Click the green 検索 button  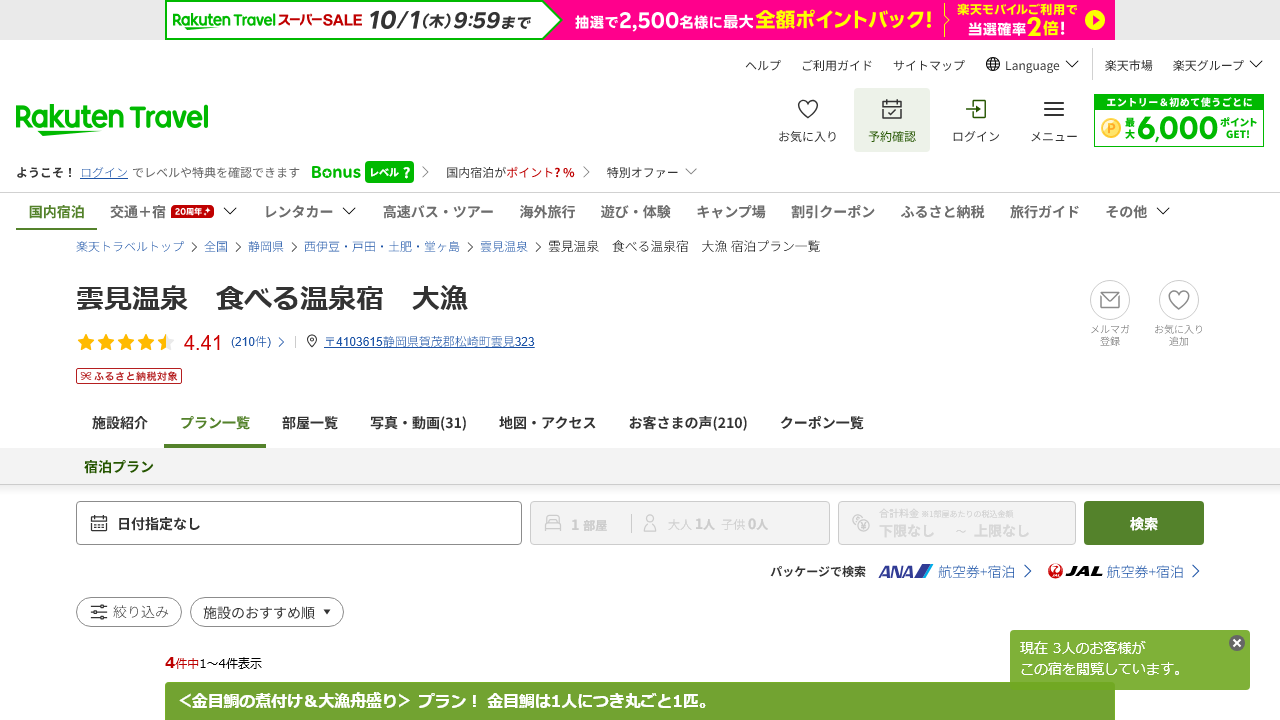1144,523
